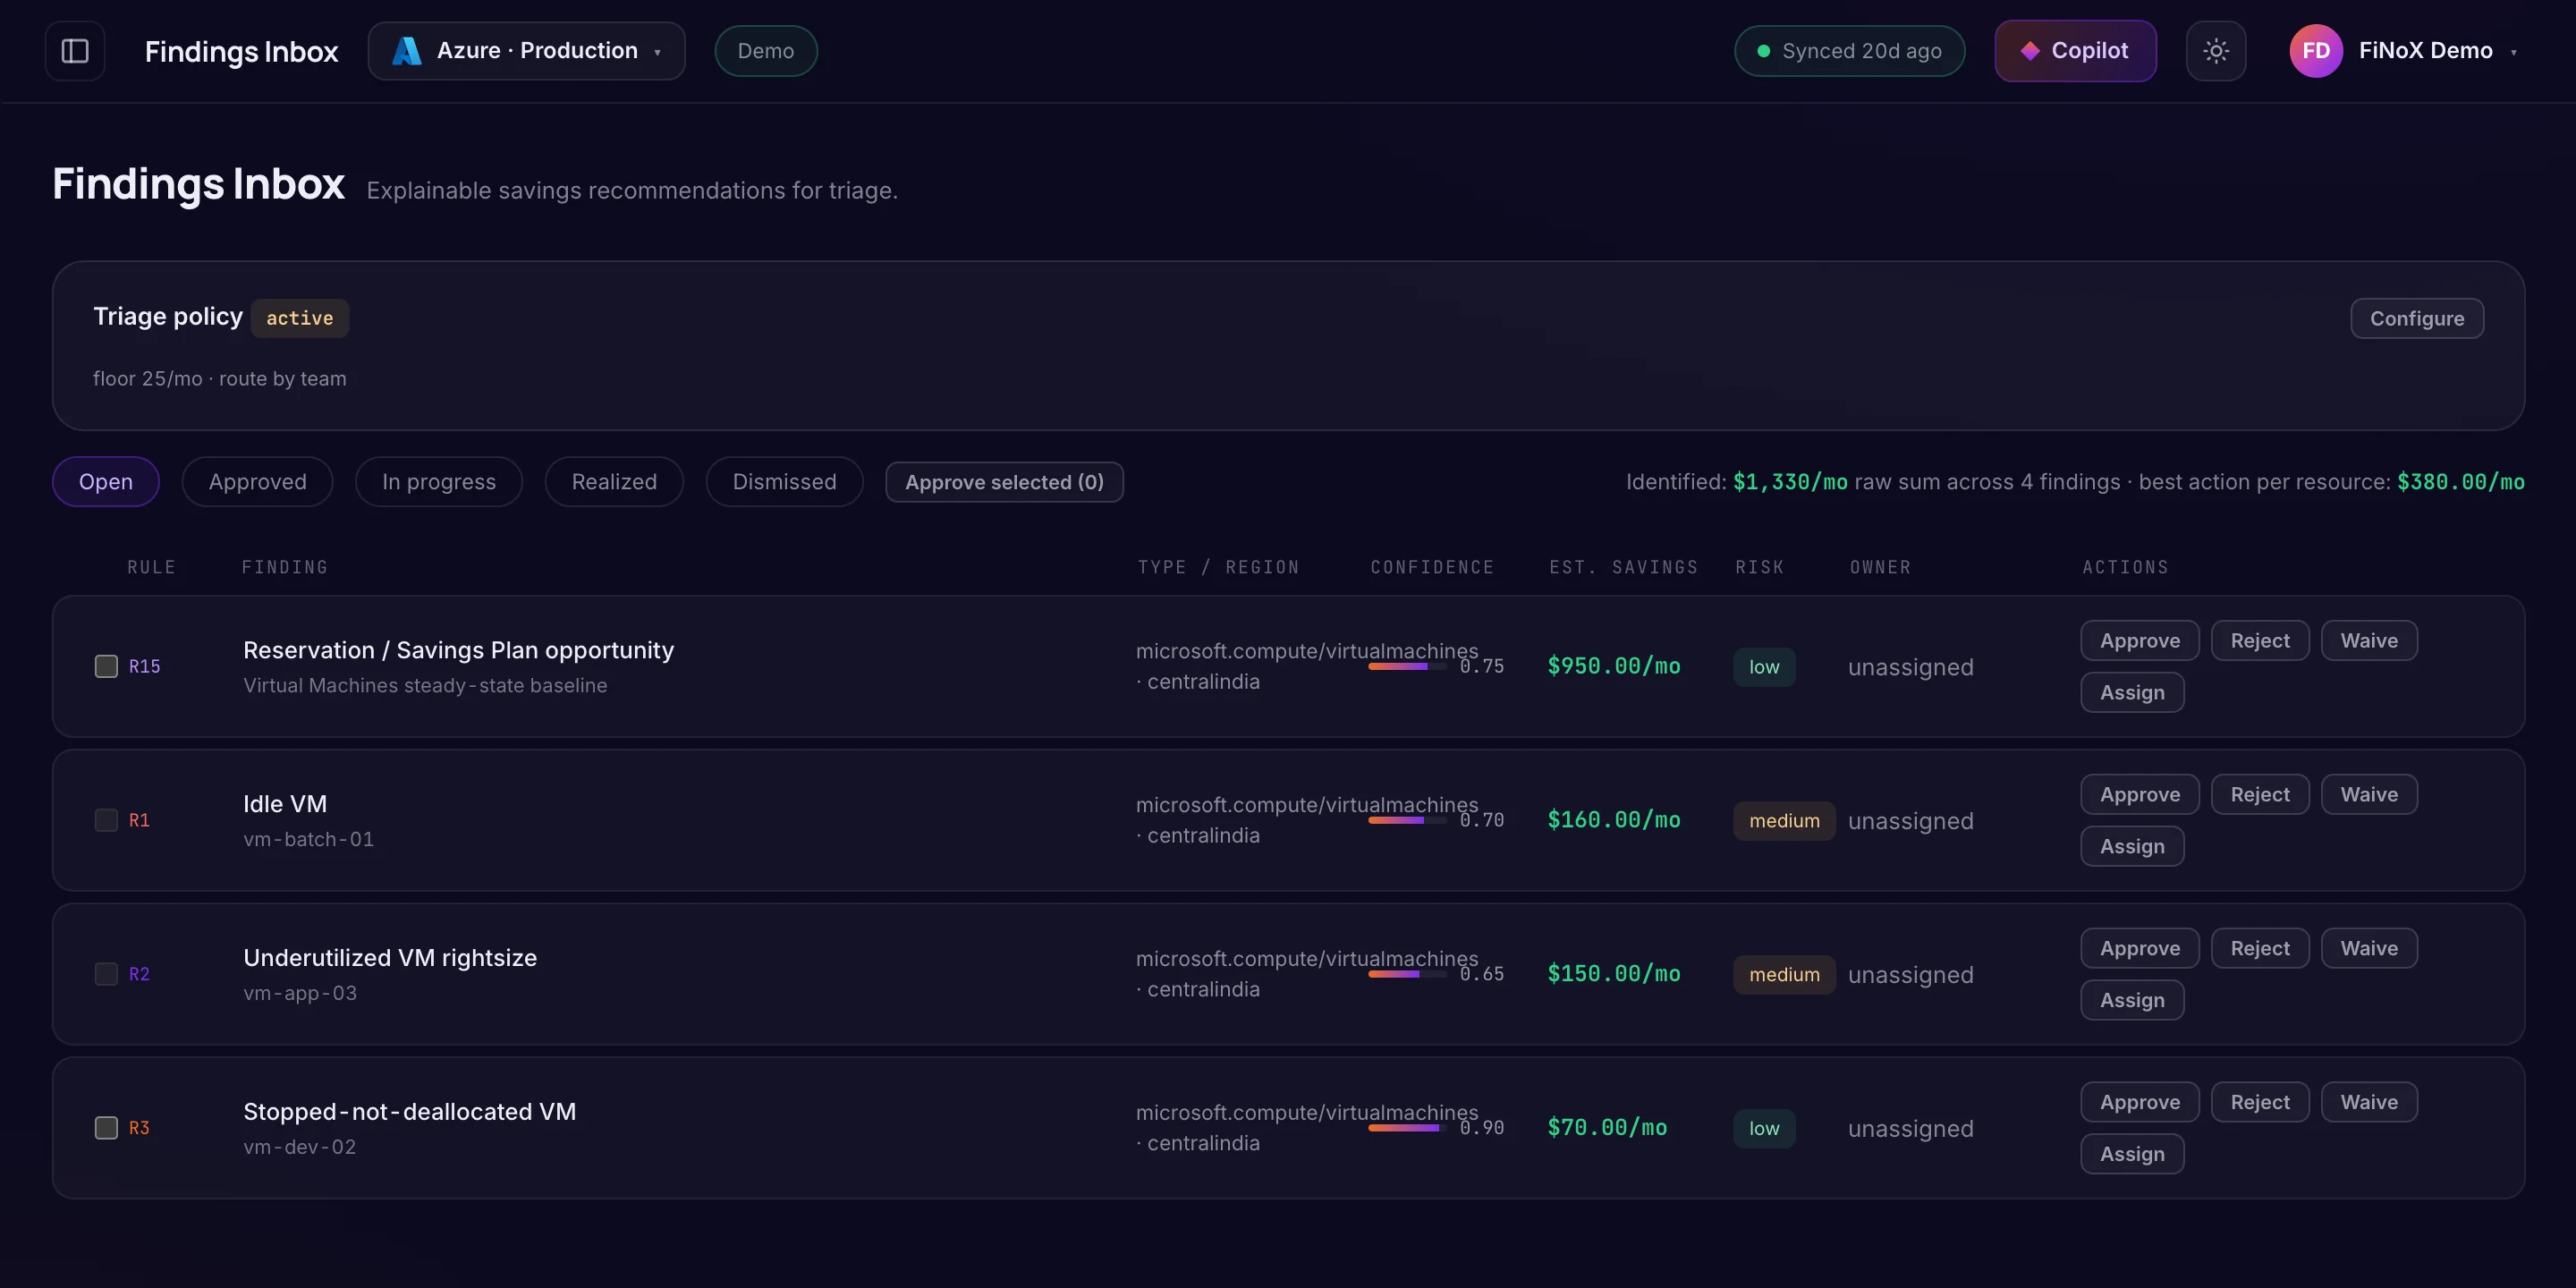Toggle the sidebar panel icon
This screenshot has height=1288, width=2576.
tap(75, 51)
